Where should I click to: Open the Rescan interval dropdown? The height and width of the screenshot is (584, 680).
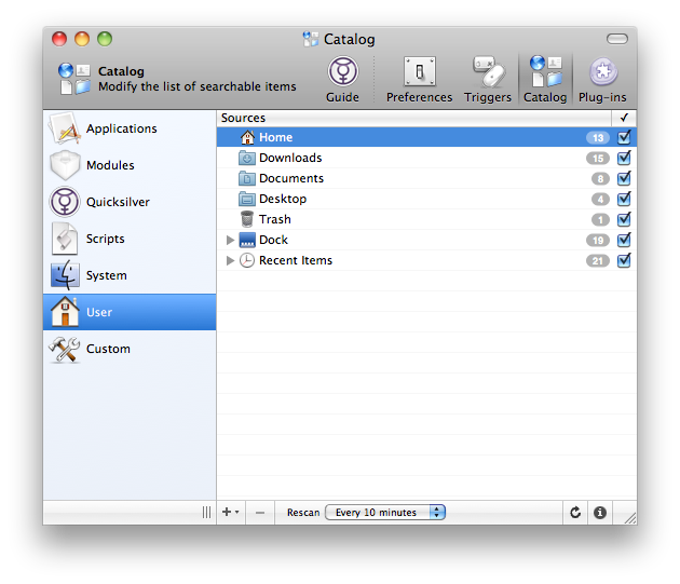pyautogui.click(x=385, y=512)
